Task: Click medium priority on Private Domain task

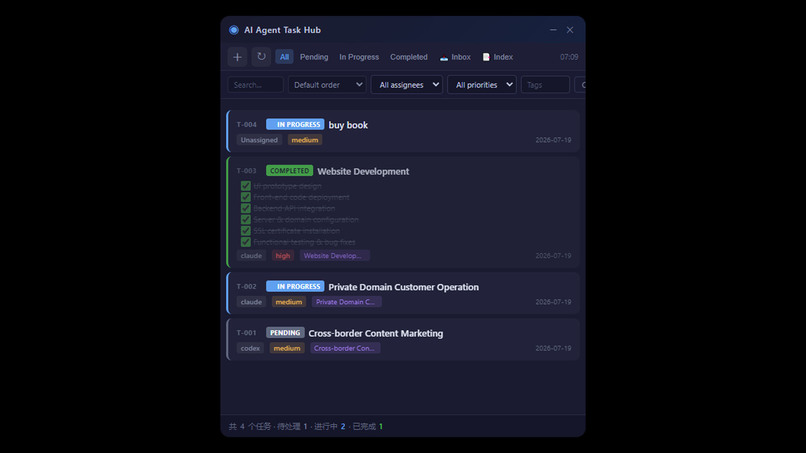Action: pos(289,302)
